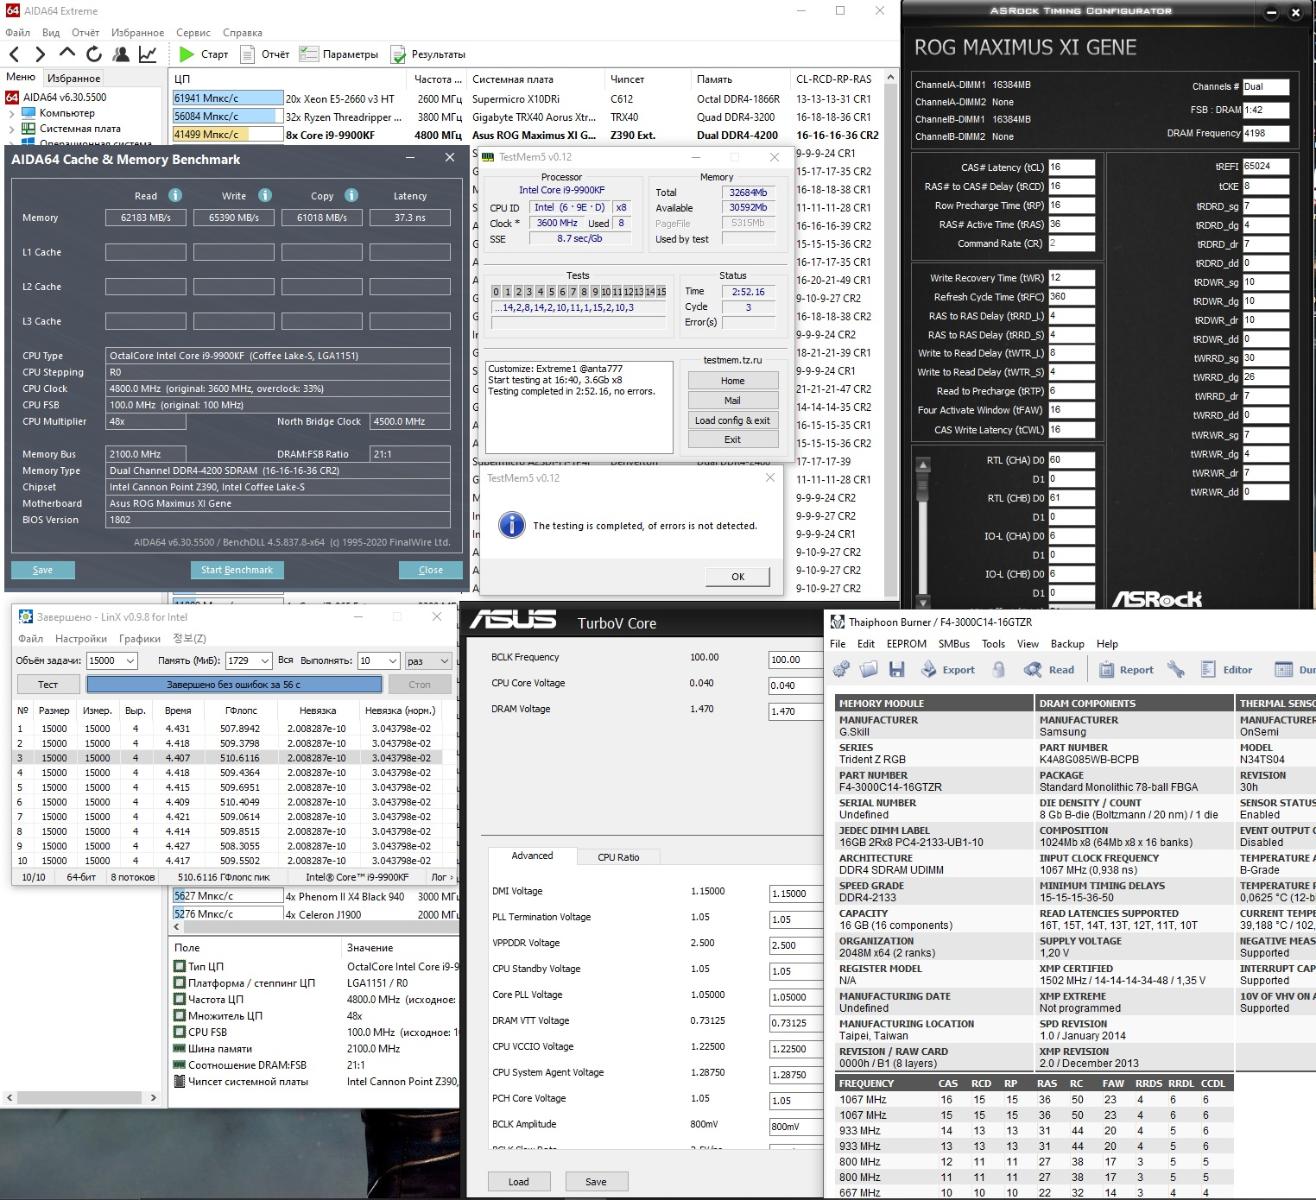This screenshot has height=1200, width=1316.
Task: Open the Editor icon in Thaiphoon Burner
Action: point(1208,670)
